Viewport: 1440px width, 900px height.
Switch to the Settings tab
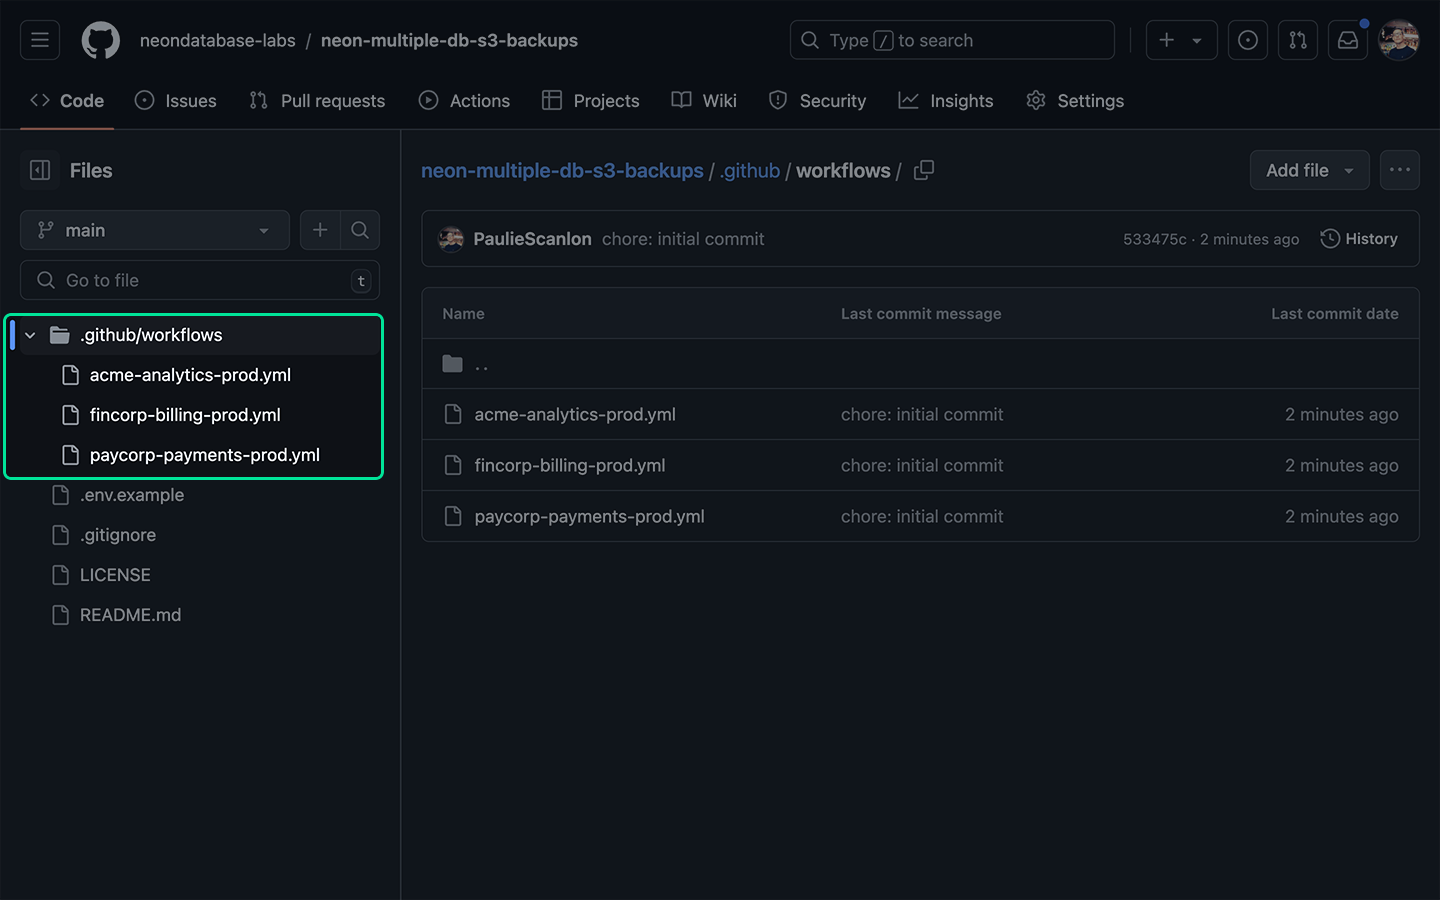pyautogui.click(x=1075, y=101)
